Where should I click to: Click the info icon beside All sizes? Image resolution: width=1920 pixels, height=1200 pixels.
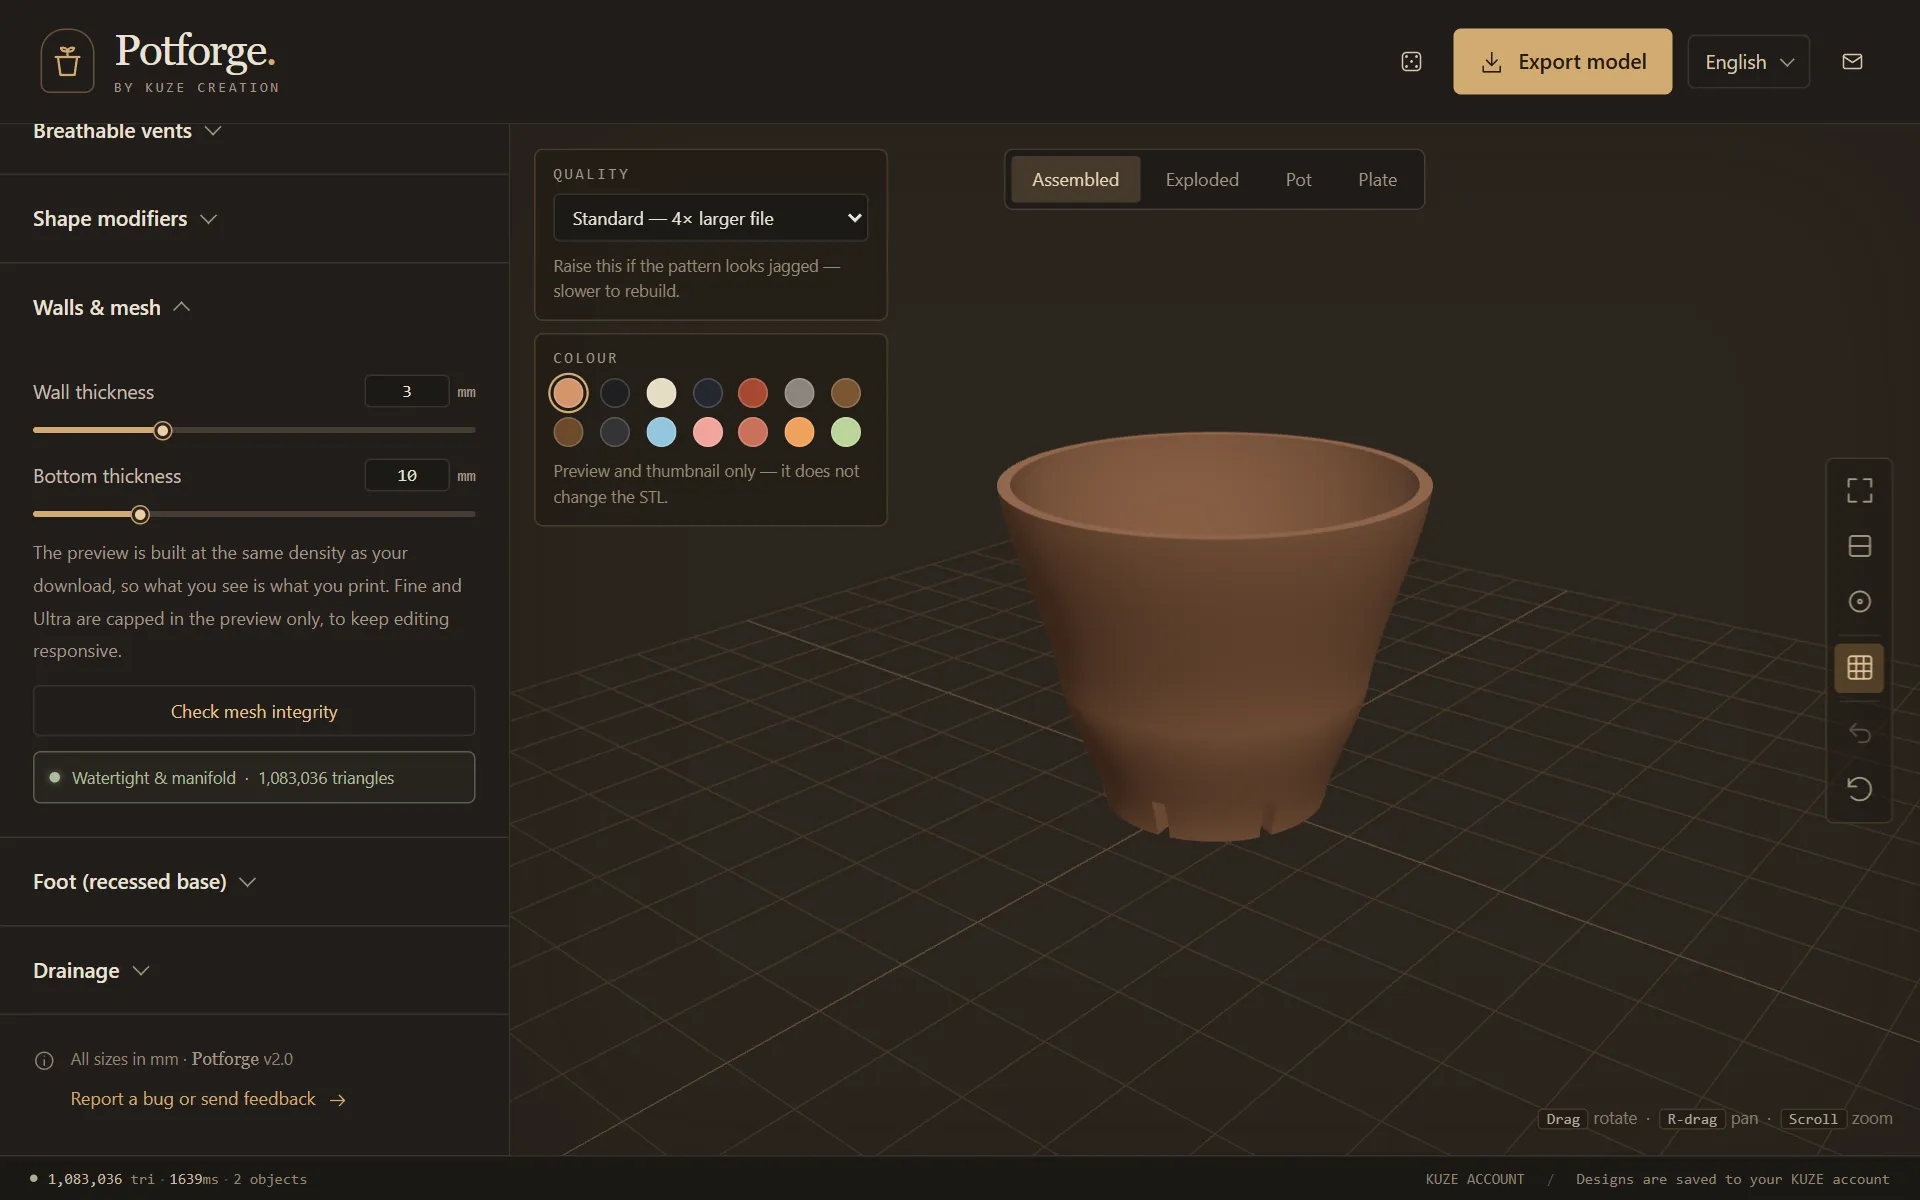(x=44, y=1060)
